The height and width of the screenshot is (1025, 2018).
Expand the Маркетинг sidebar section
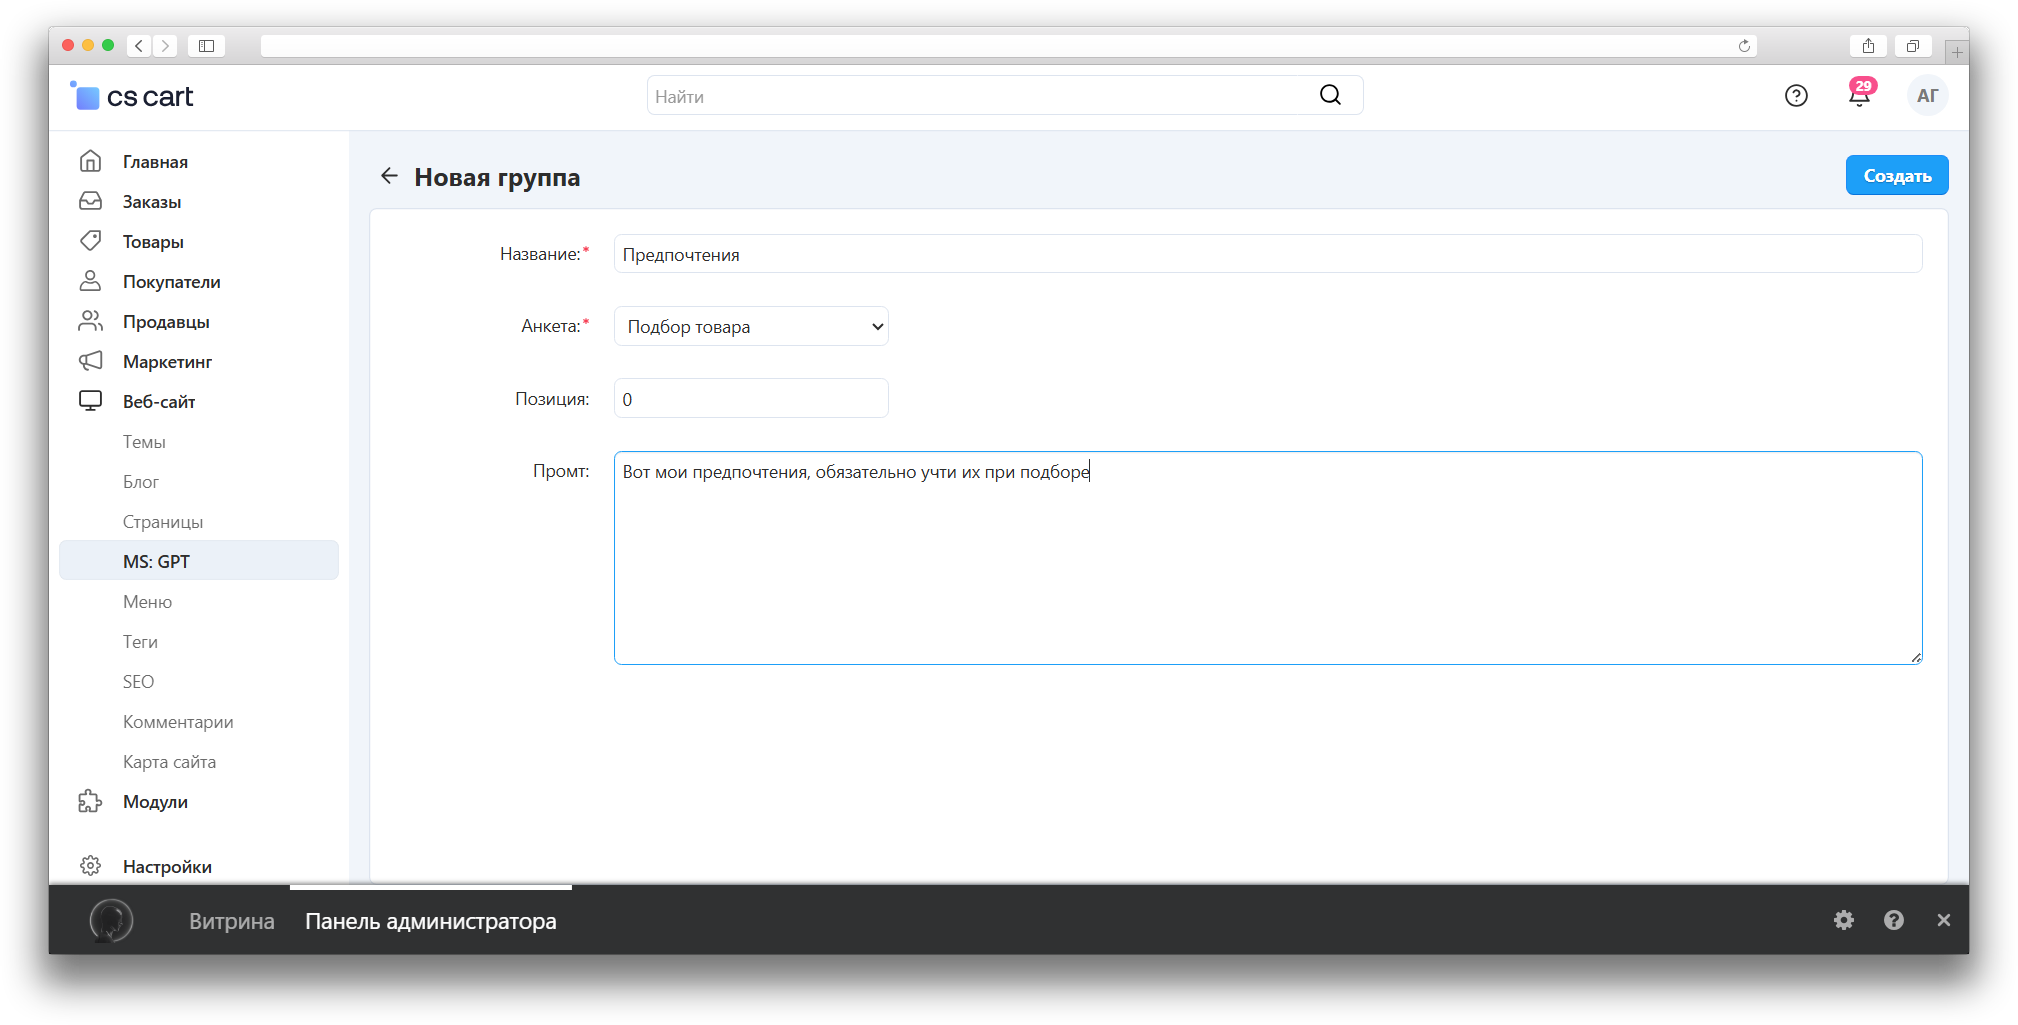[x=167, y=362]
